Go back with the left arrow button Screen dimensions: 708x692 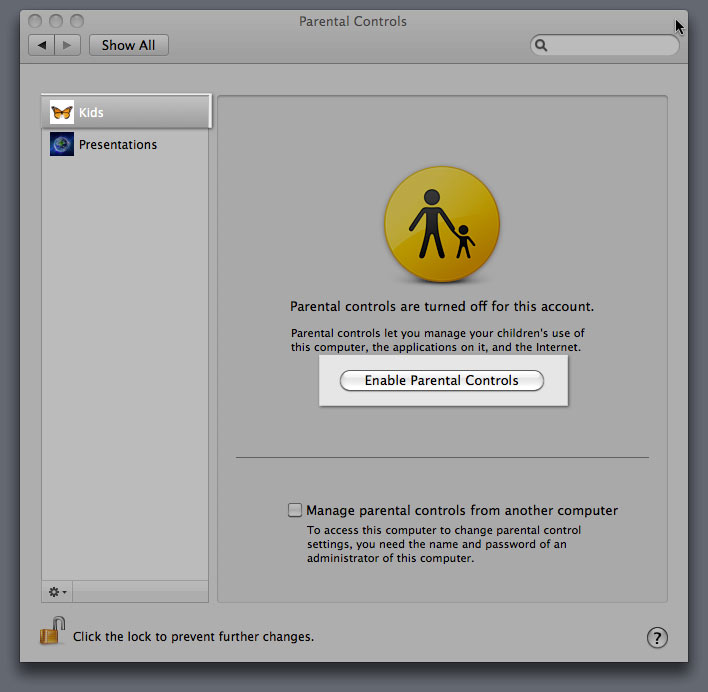(42, 45)
